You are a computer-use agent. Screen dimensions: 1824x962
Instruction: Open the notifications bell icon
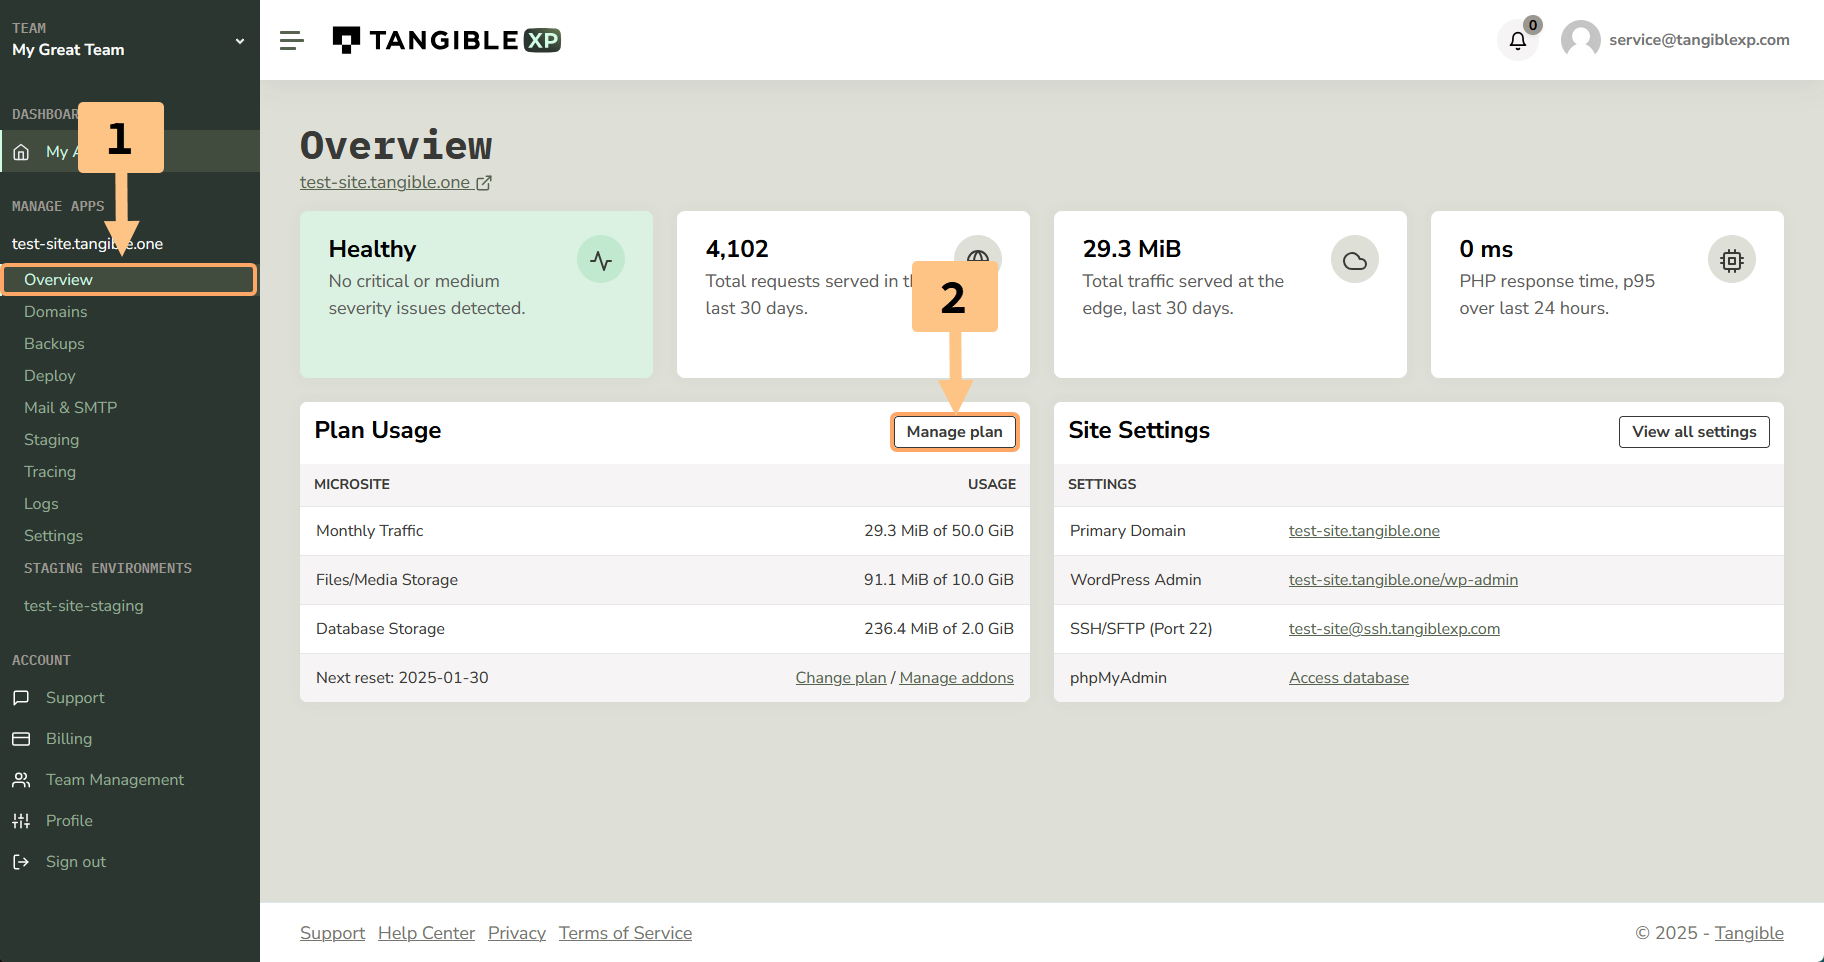(x=1517, y=41)
